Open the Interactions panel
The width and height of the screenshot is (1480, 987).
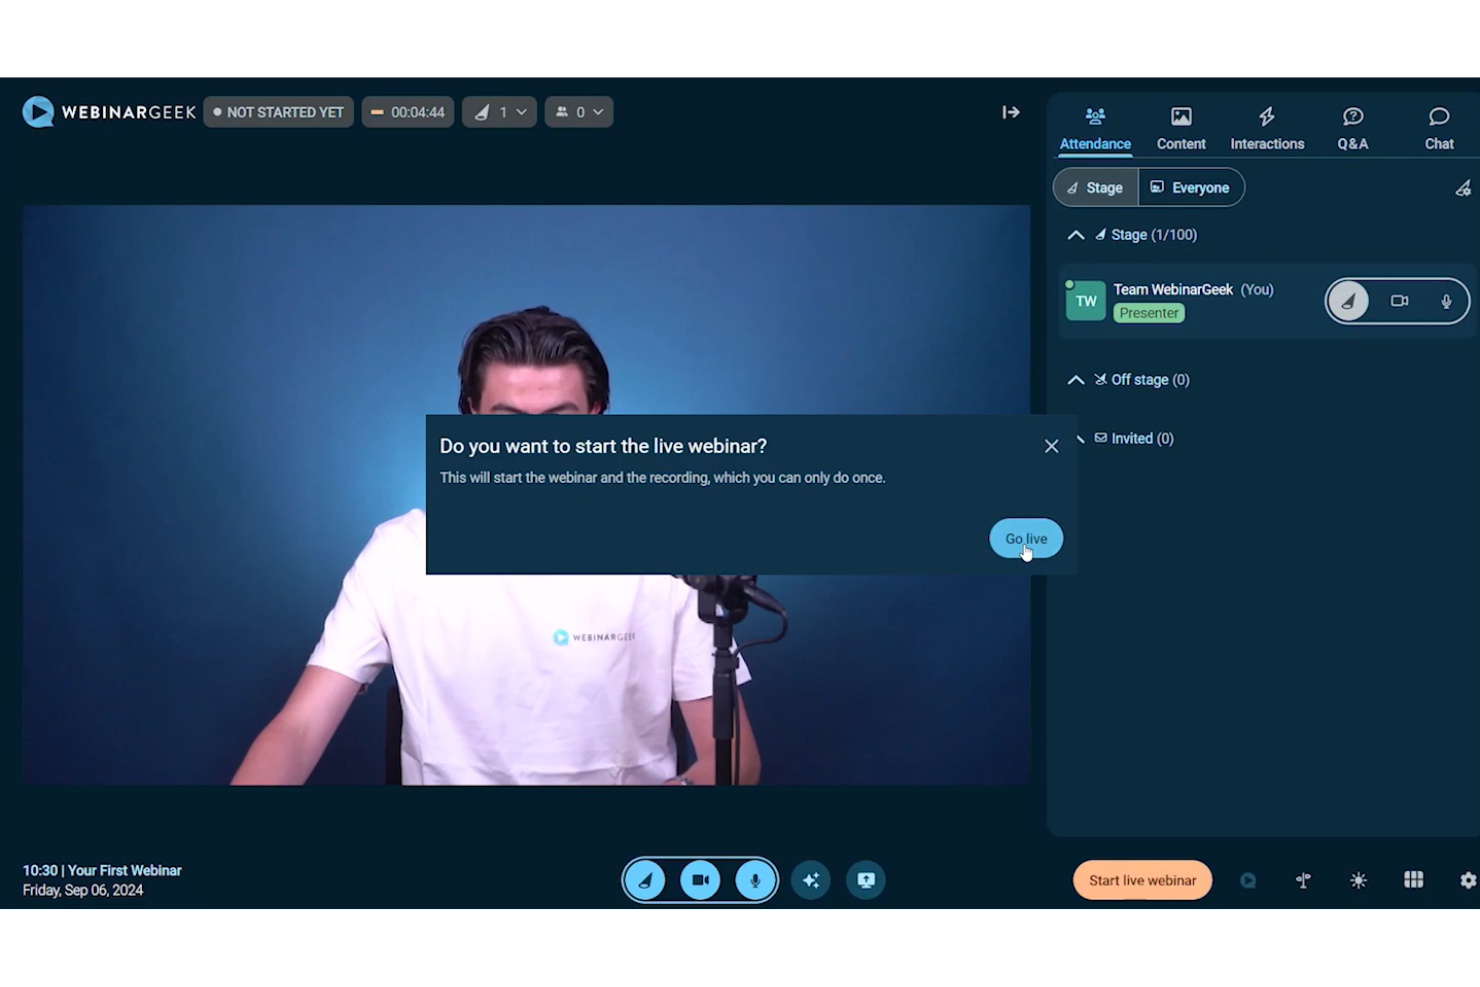[x=1266, y=127]
